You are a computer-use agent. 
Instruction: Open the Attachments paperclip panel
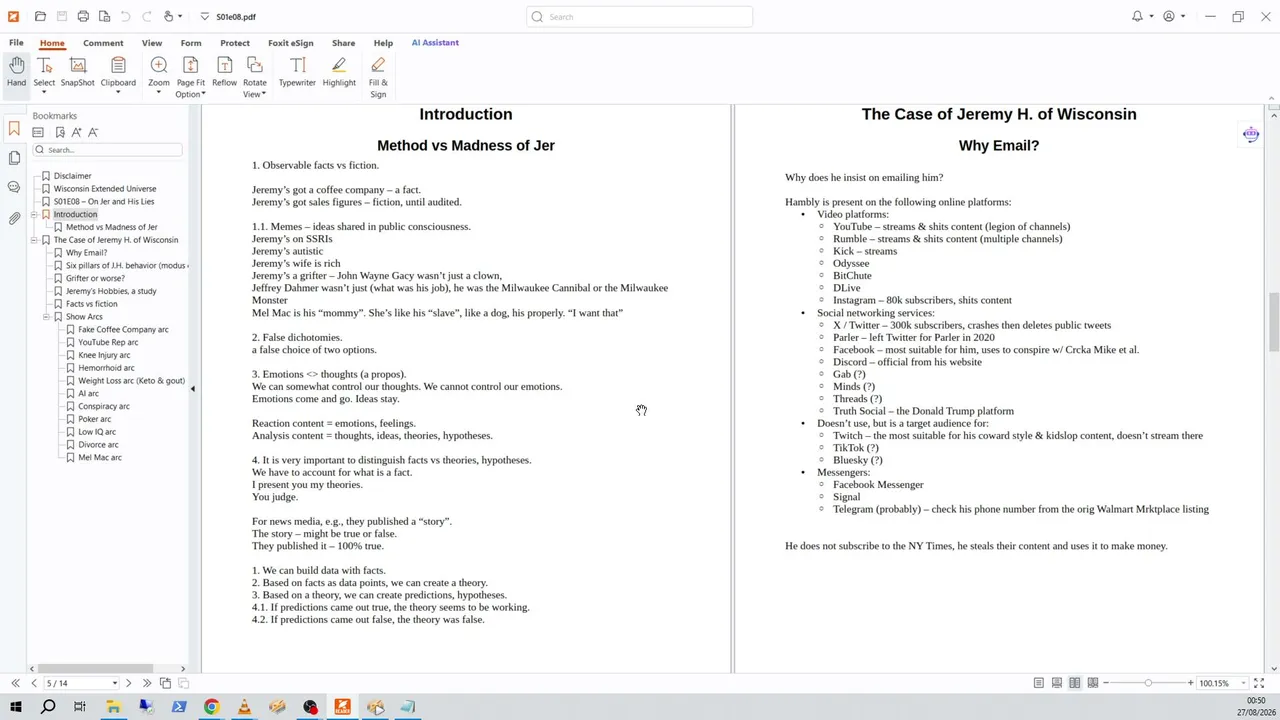[14, 217]
